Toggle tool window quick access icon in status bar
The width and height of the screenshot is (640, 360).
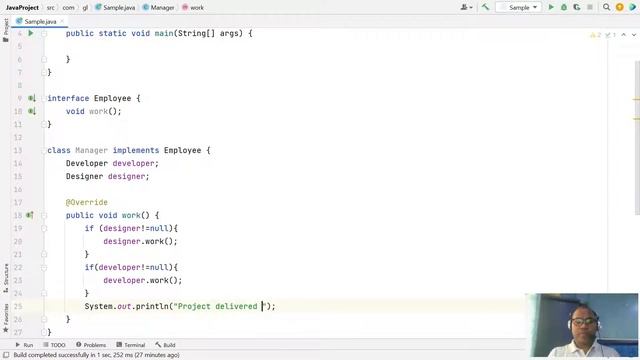click(6, 355)
